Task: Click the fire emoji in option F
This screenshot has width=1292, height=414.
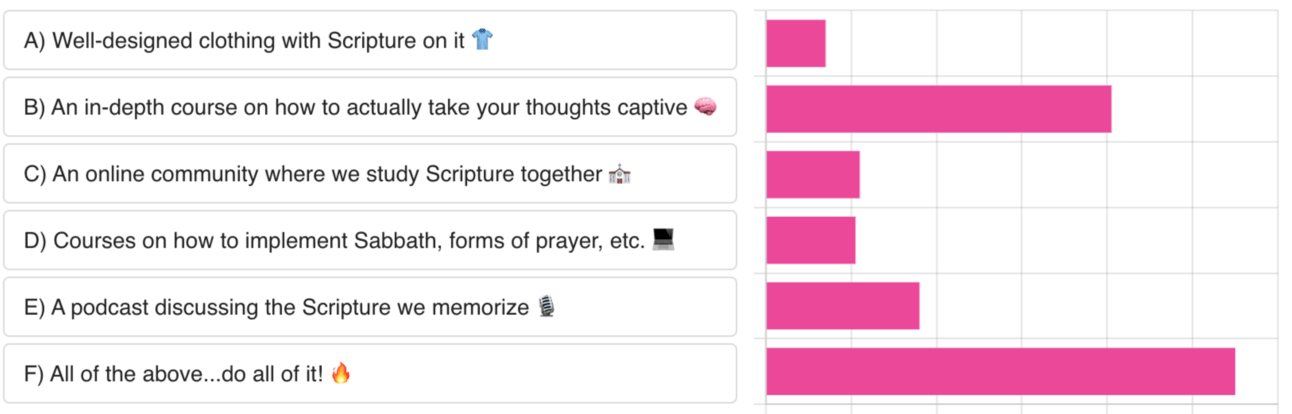Action: [x=341, y=374]
